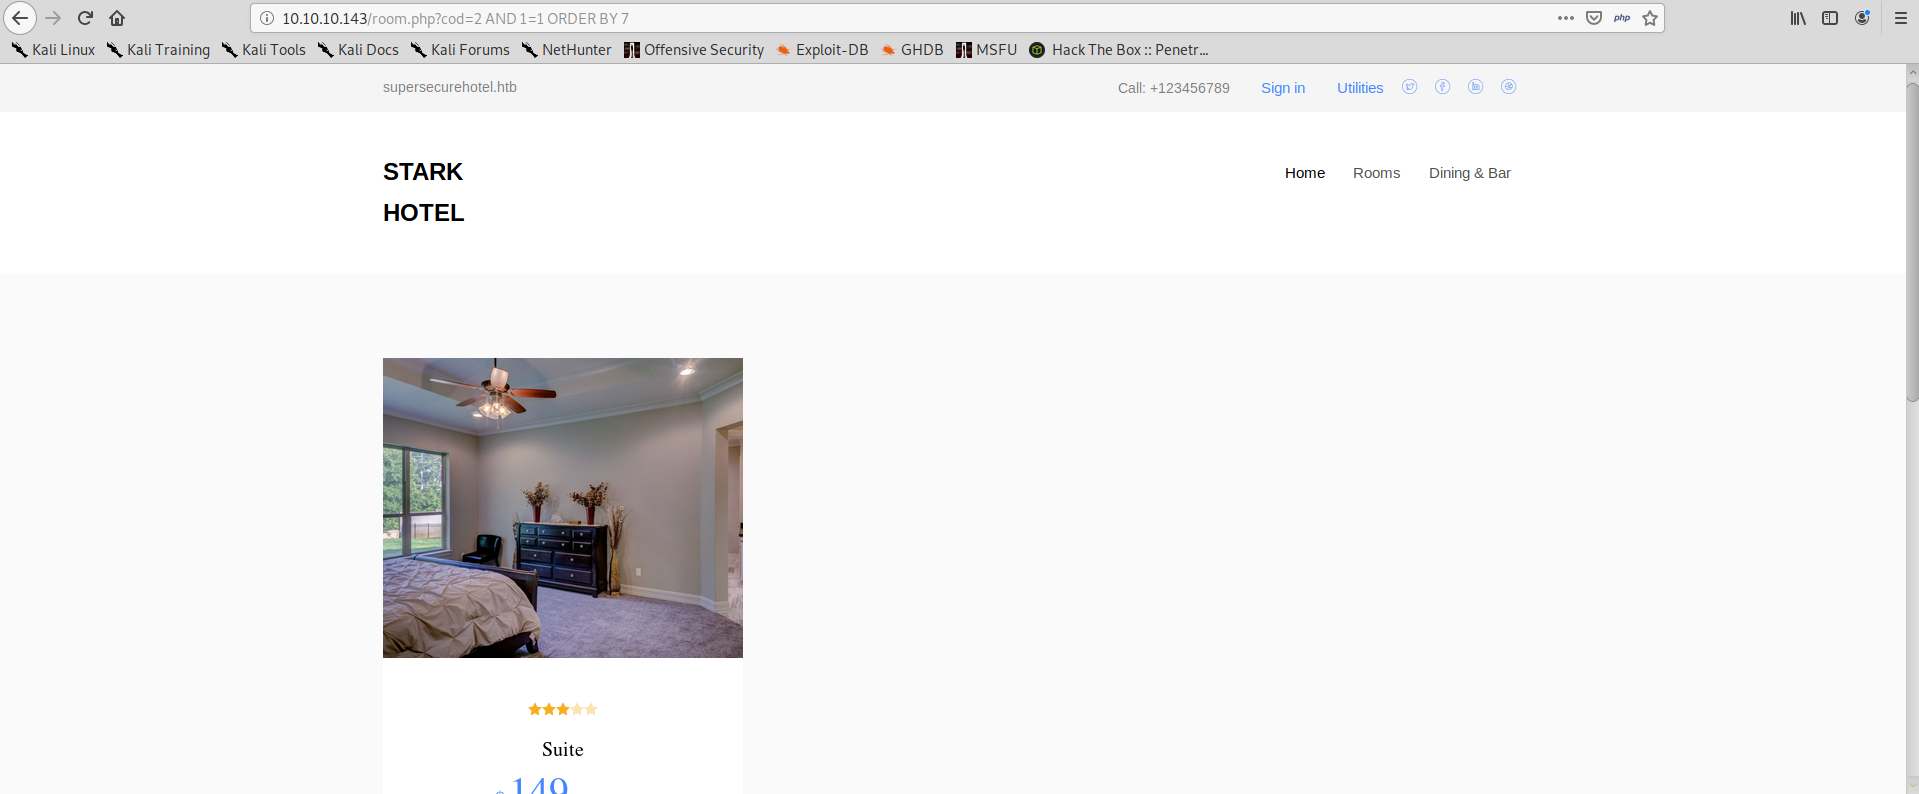Image resolution: width=1919 pixels, height=794 pixels.
Task: Open the NetHunter bookmark
Action: [566, 50]
